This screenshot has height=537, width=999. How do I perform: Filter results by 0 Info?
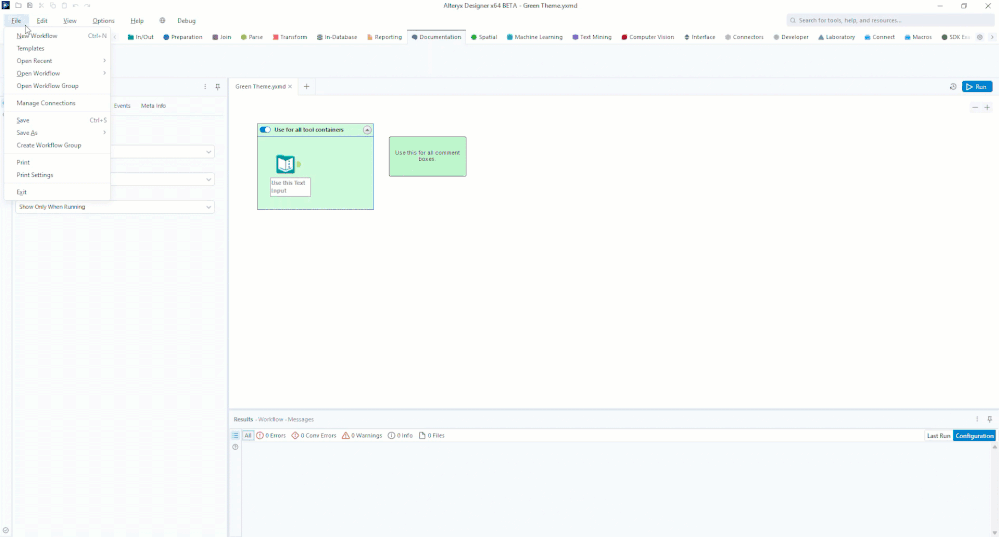[x=400, y=436]
